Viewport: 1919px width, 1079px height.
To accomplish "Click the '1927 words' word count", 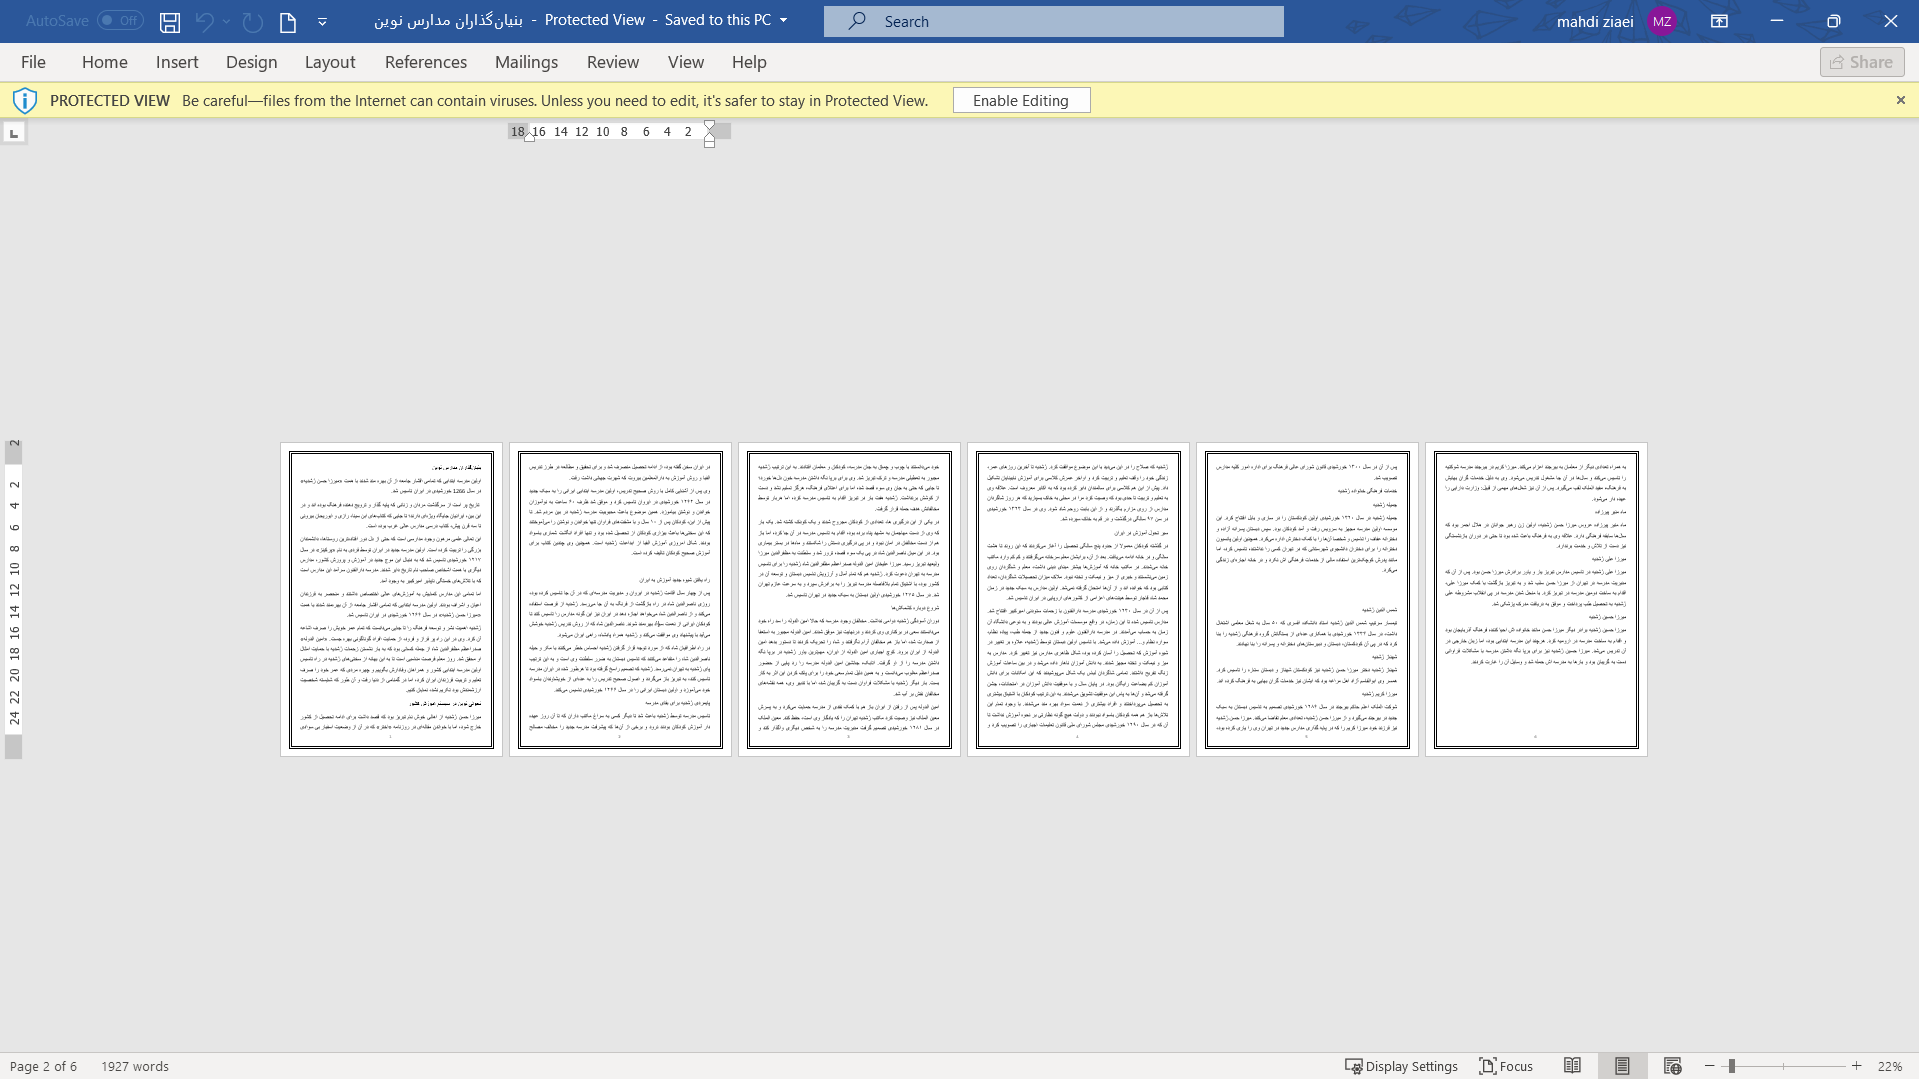I will (135, 1066).
